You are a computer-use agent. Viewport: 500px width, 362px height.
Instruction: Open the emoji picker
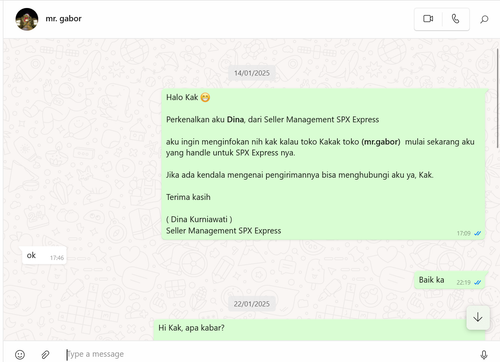coord(20,354)
